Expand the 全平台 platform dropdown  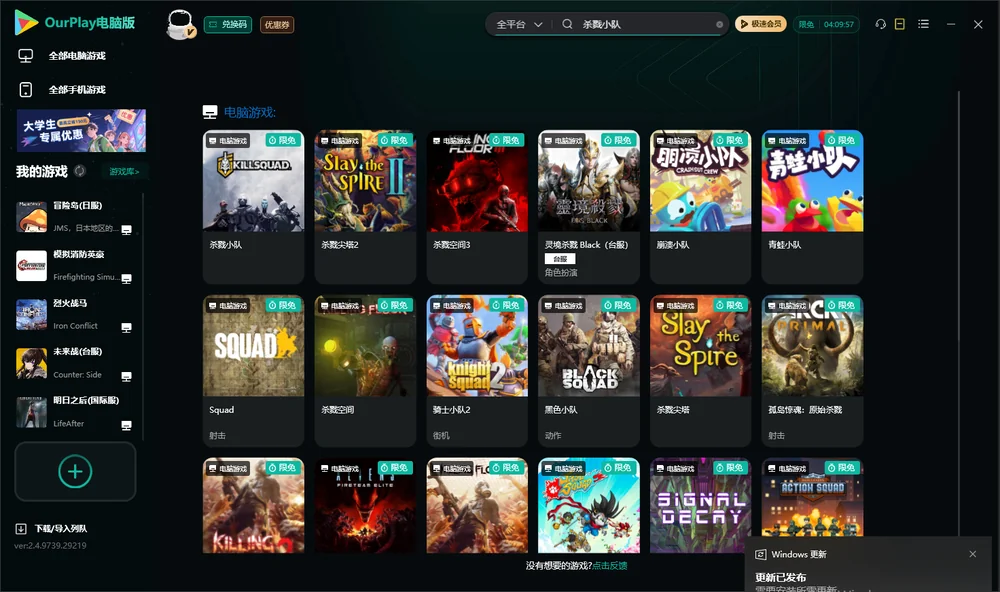click(x=519, y=24)
